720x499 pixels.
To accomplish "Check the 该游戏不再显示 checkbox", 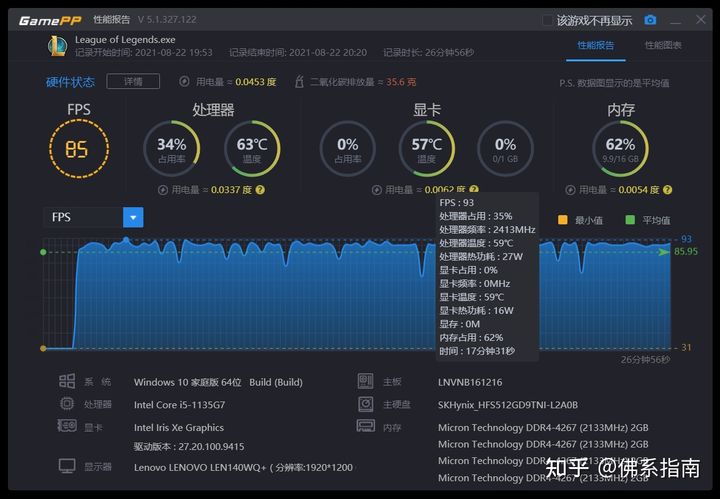I will click(547, 20).
